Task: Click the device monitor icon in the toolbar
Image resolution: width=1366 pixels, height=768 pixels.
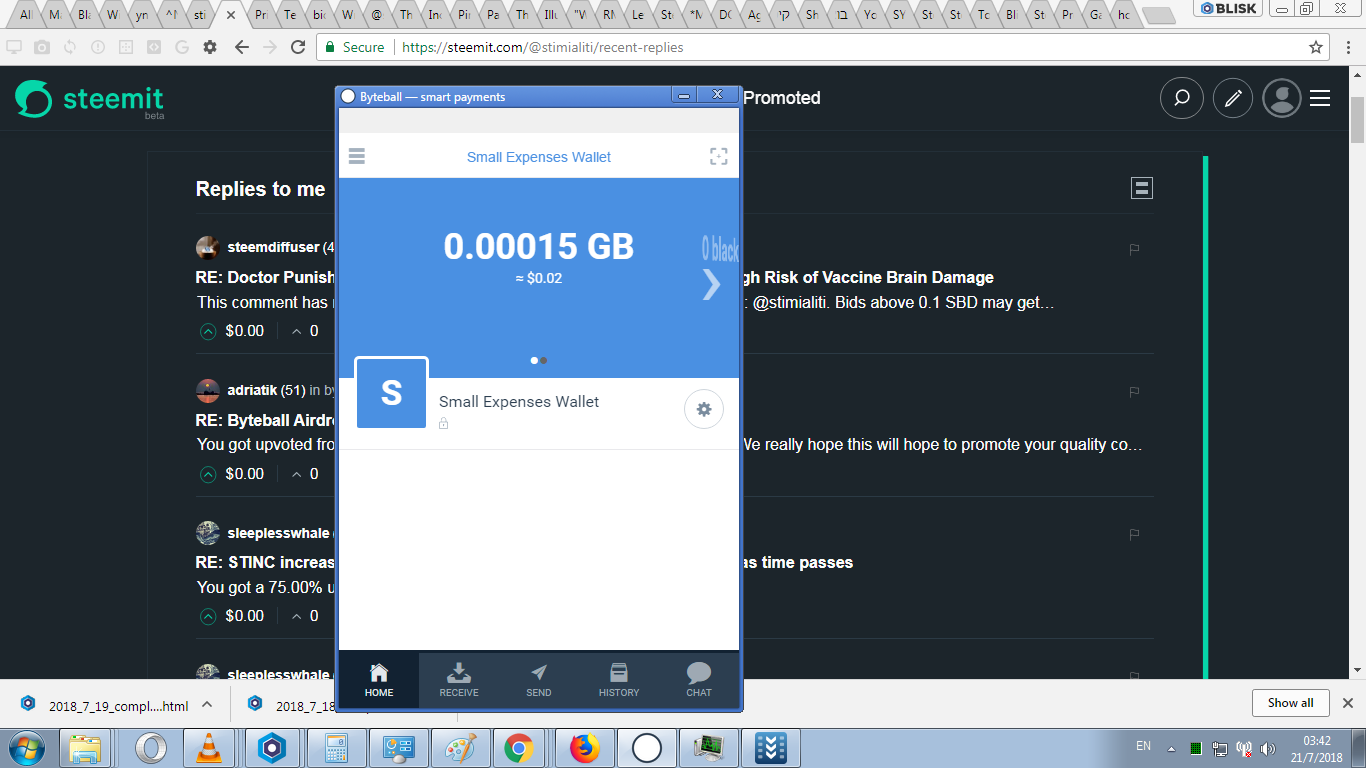Action: (x=14, y=47)
